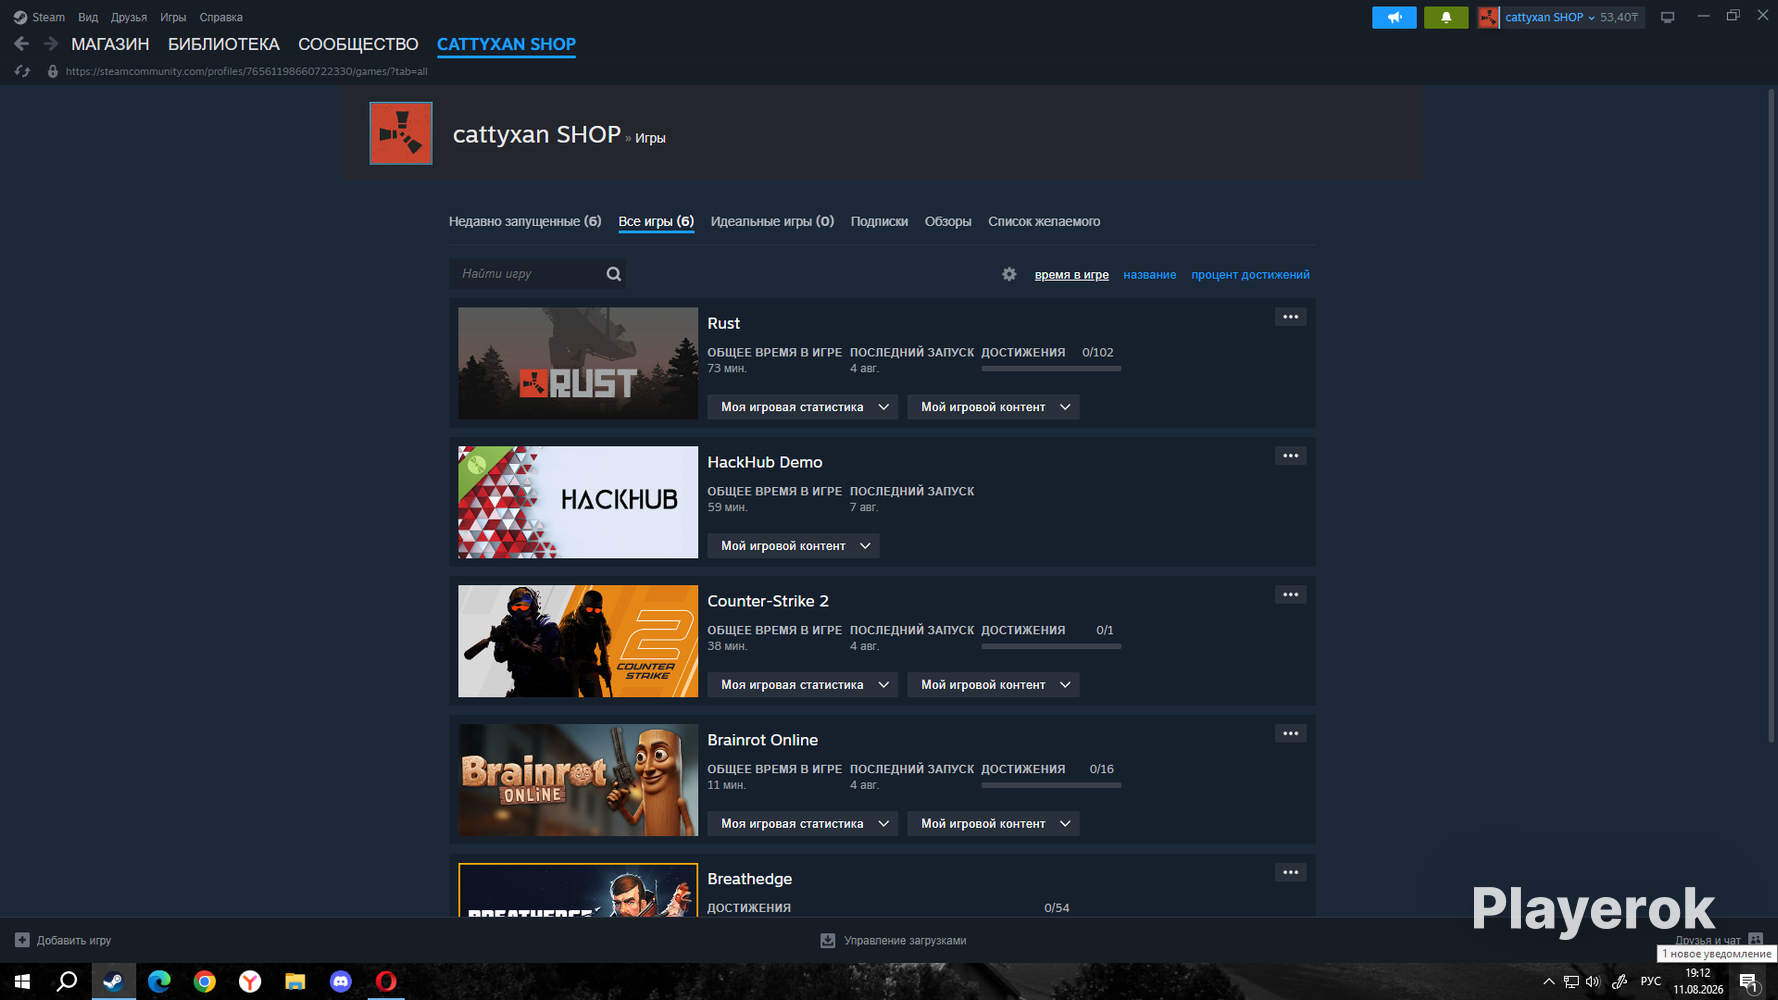Click the megaphone announcements button
The height and width of the screenshot is (1000, 1778).
(x=1394, y=17)
